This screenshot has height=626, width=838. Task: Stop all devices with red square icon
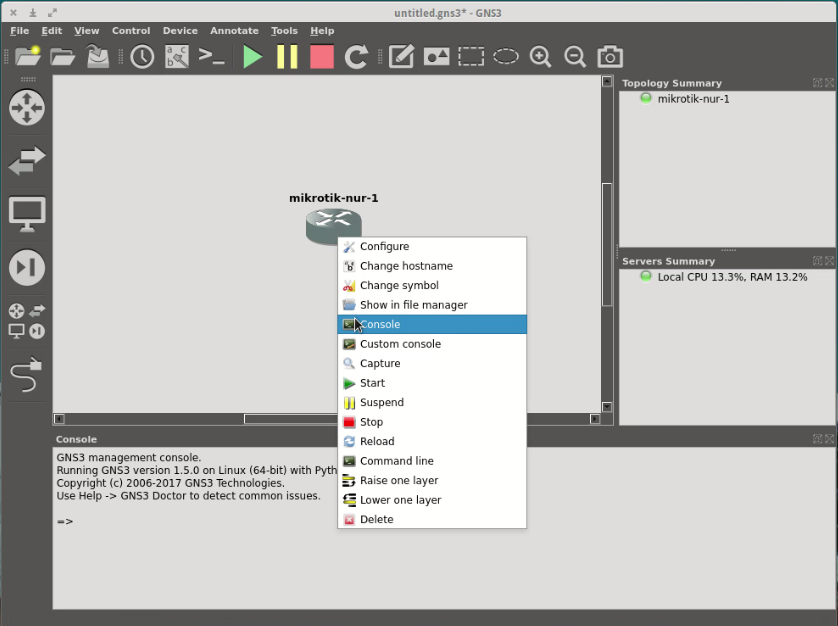pos(322,57)
